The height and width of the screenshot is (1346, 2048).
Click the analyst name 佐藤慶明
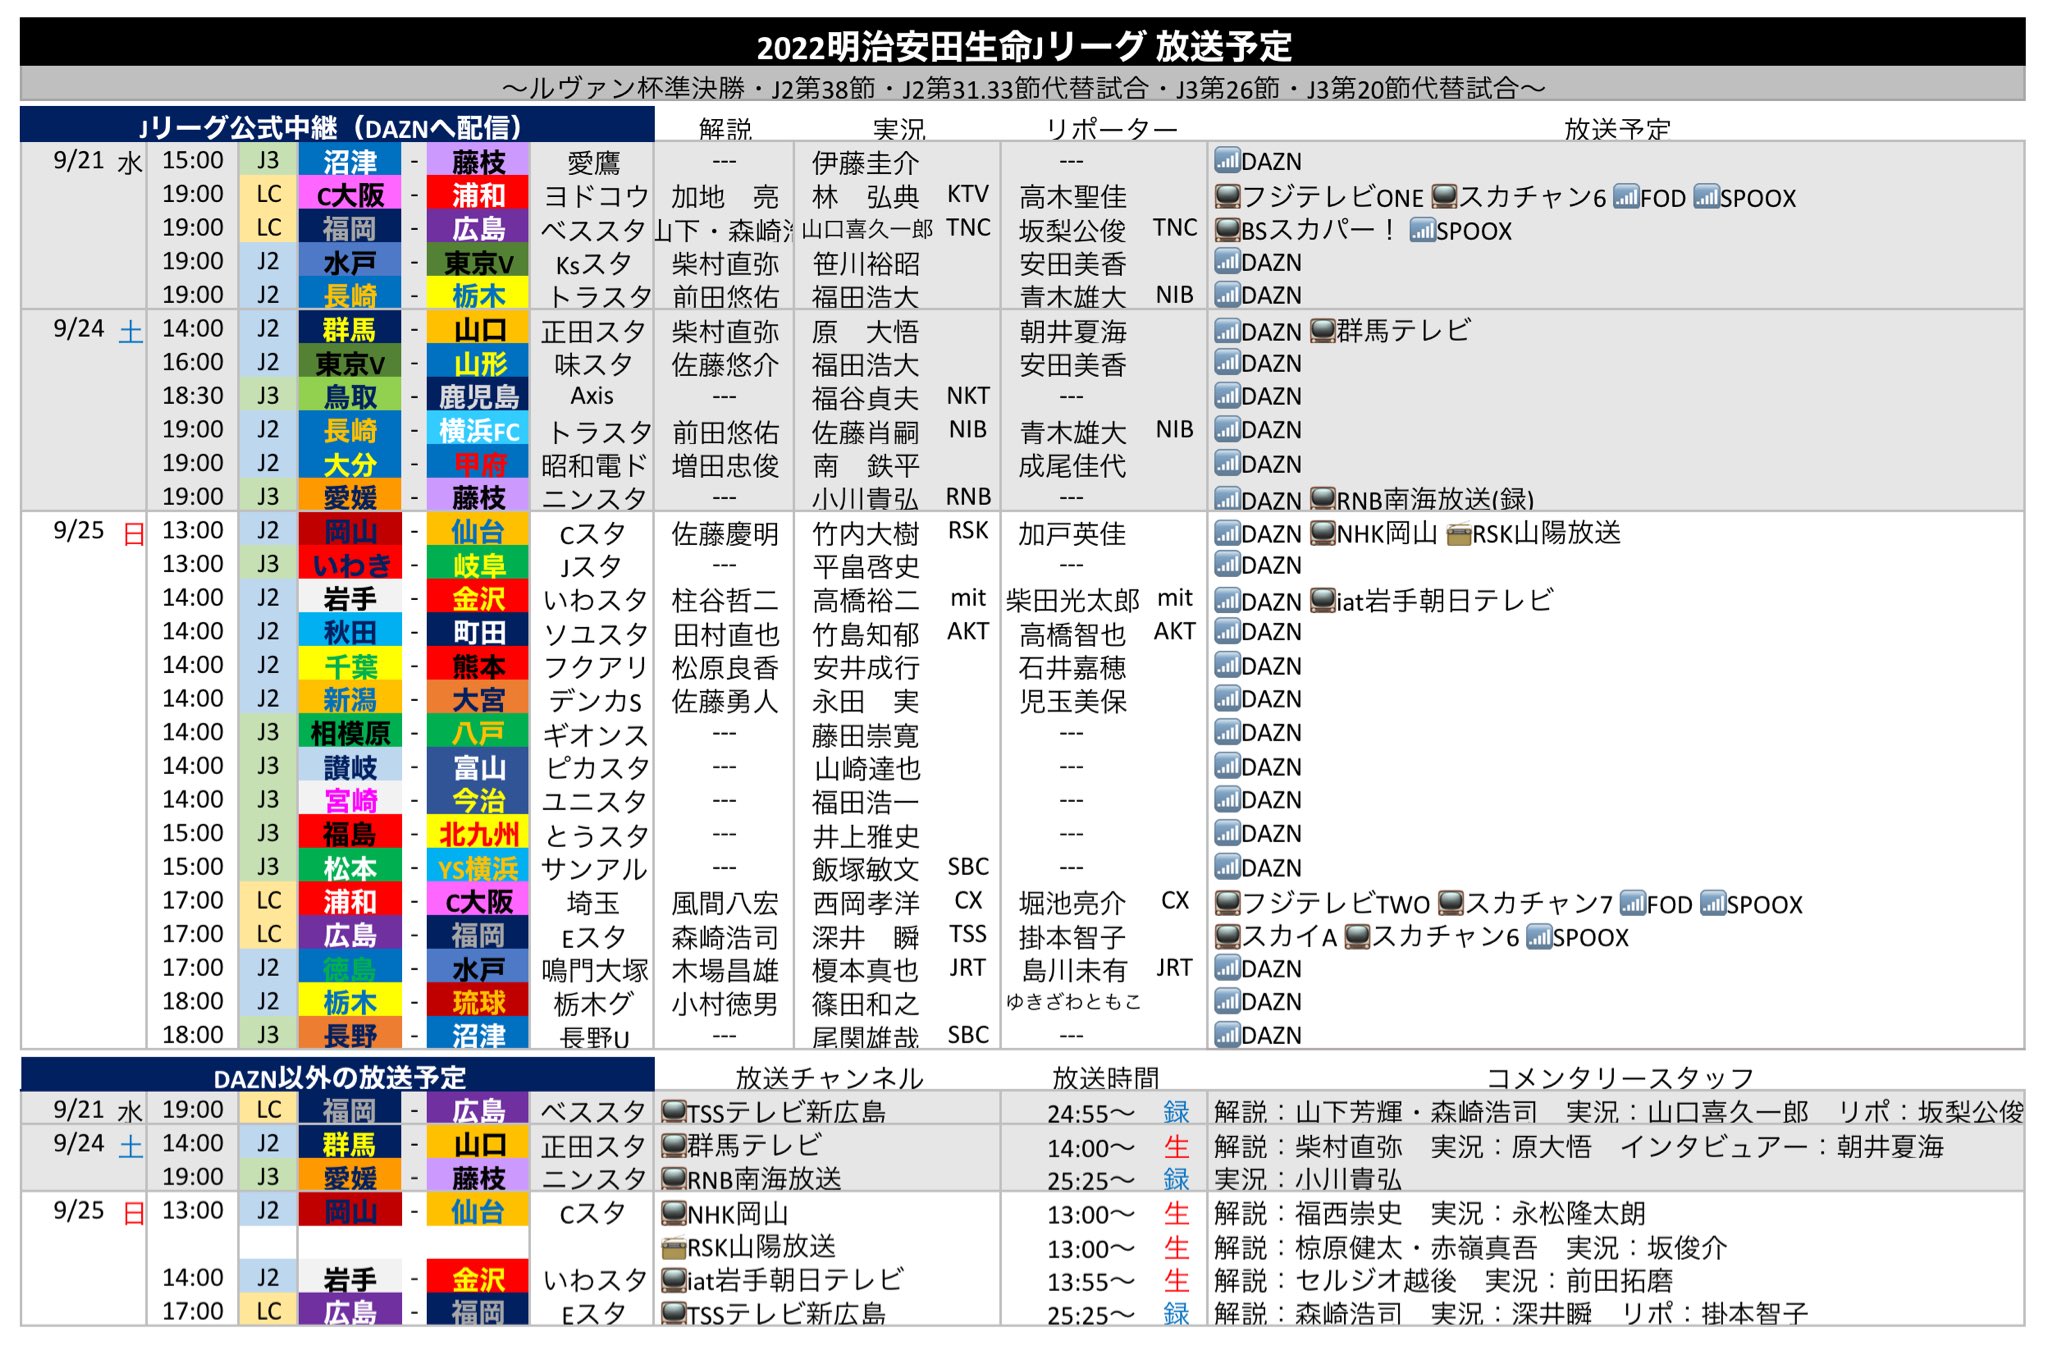click(x=725, y=533)
